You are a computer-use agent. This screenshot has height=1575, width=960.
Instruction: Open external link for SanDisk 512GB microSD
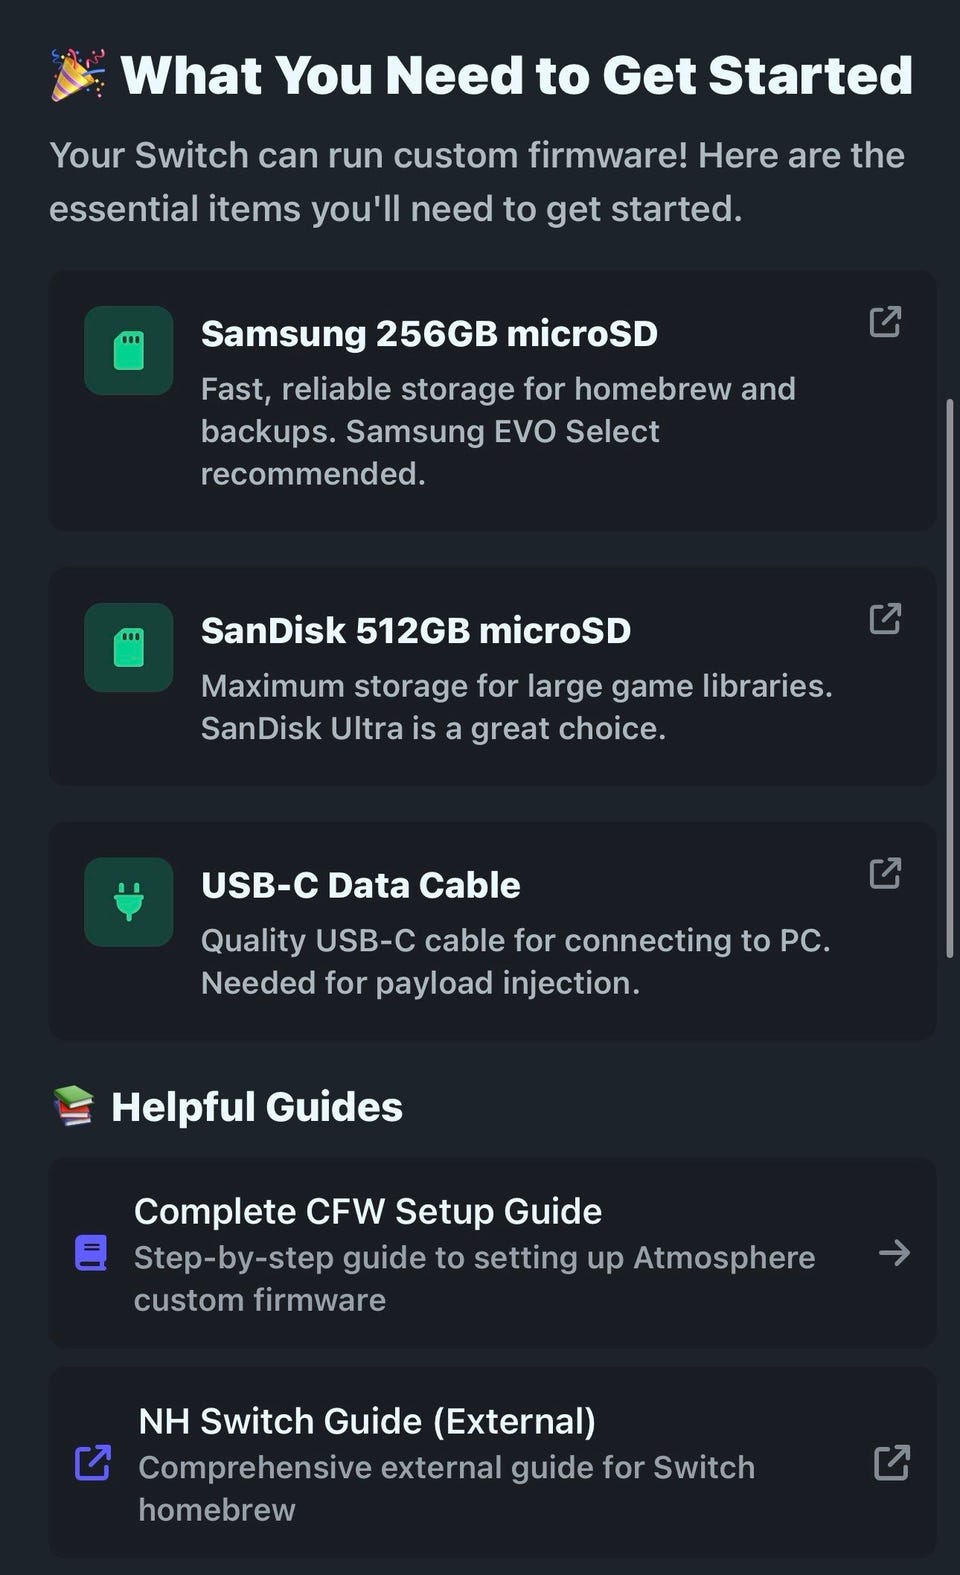[885, 619]
